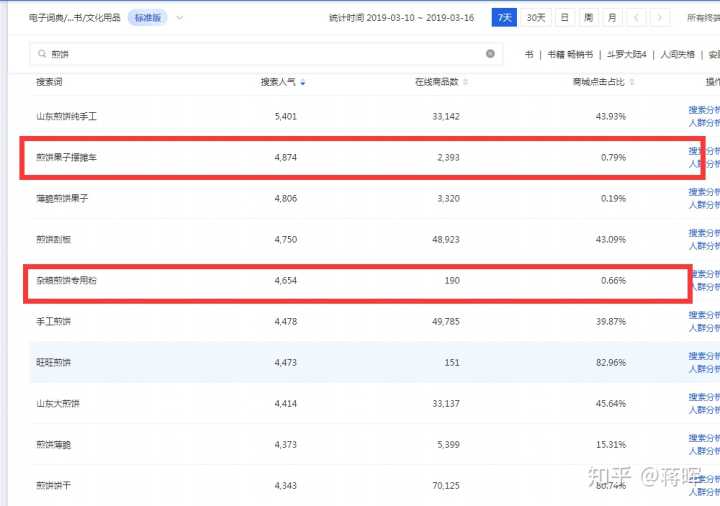This screenshot has width=720, height=506.
Task: Open the 电子词典/文化用品 category selector
Action: (x=76, y=18)
